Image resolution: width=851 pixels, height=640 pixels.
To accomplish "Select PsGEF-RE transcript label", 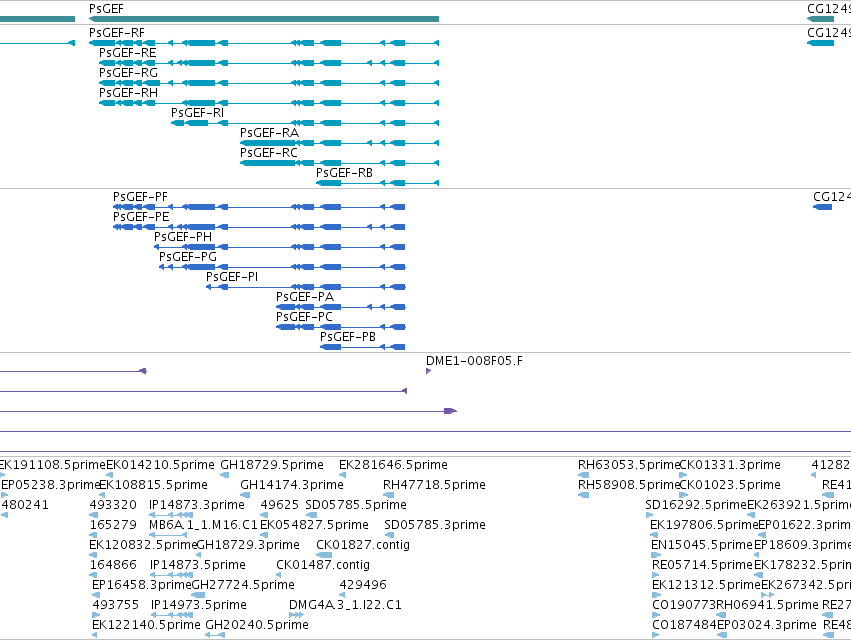I will [x=128, y=53].
